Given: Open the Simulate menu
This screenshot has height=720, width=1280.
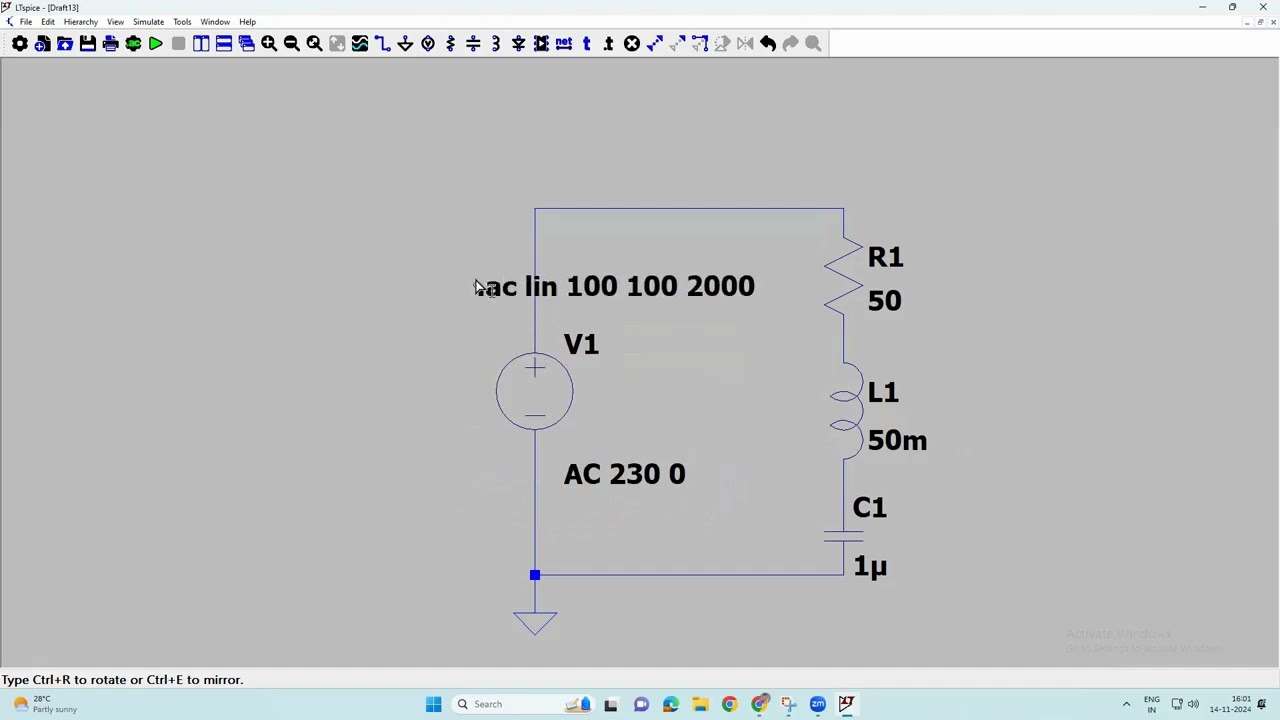Looking at the screenshot, I should (x=148, y=22).
